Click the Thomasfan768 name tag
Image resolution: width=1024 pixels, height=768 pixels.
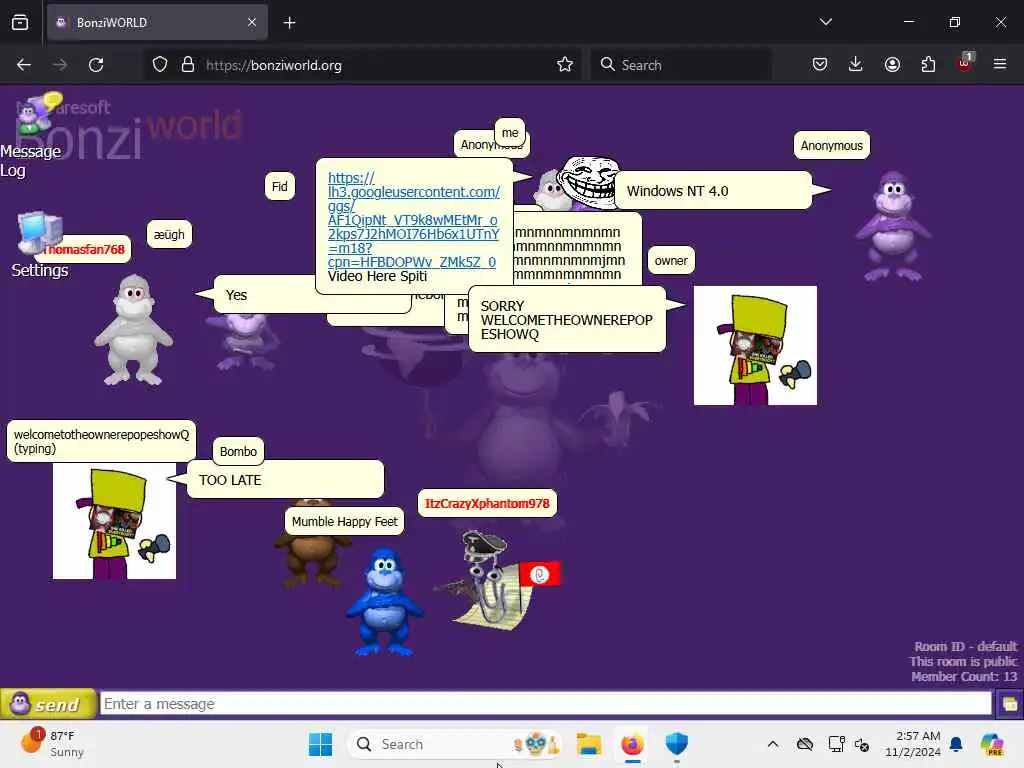tap(86, 249)
